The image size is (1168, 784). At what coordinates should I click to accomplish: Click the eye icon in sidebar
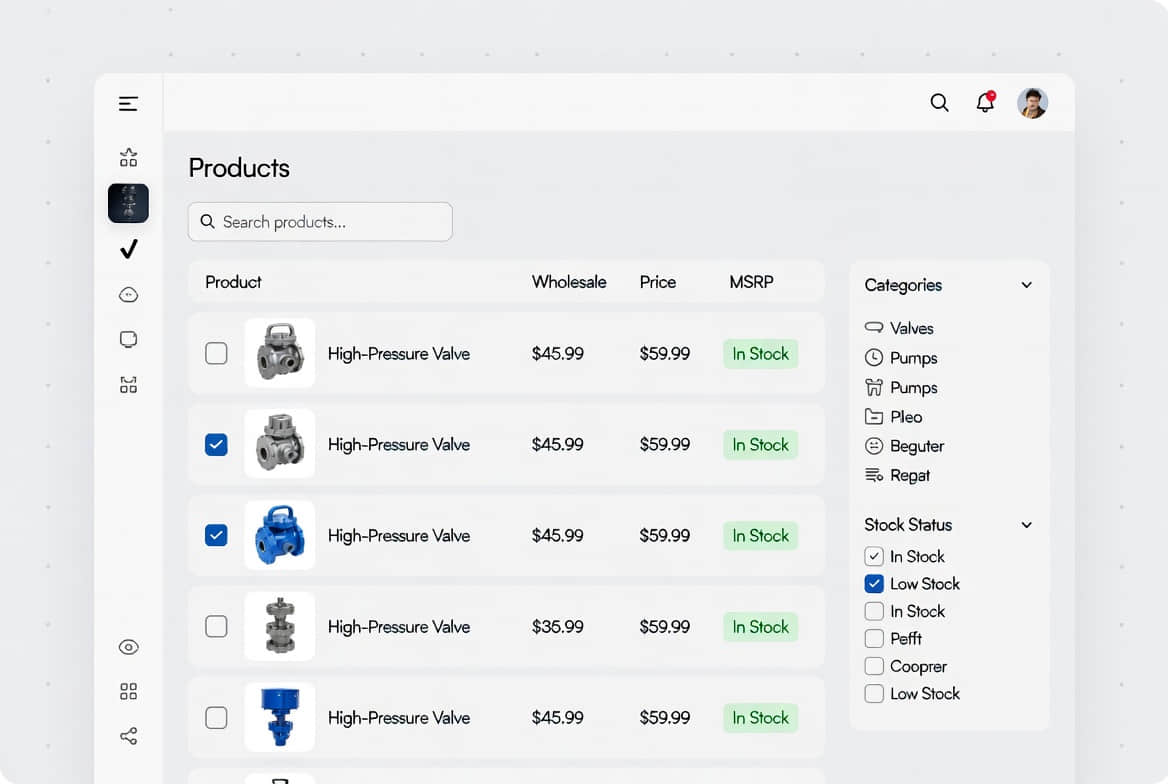(x=128, y=647)
